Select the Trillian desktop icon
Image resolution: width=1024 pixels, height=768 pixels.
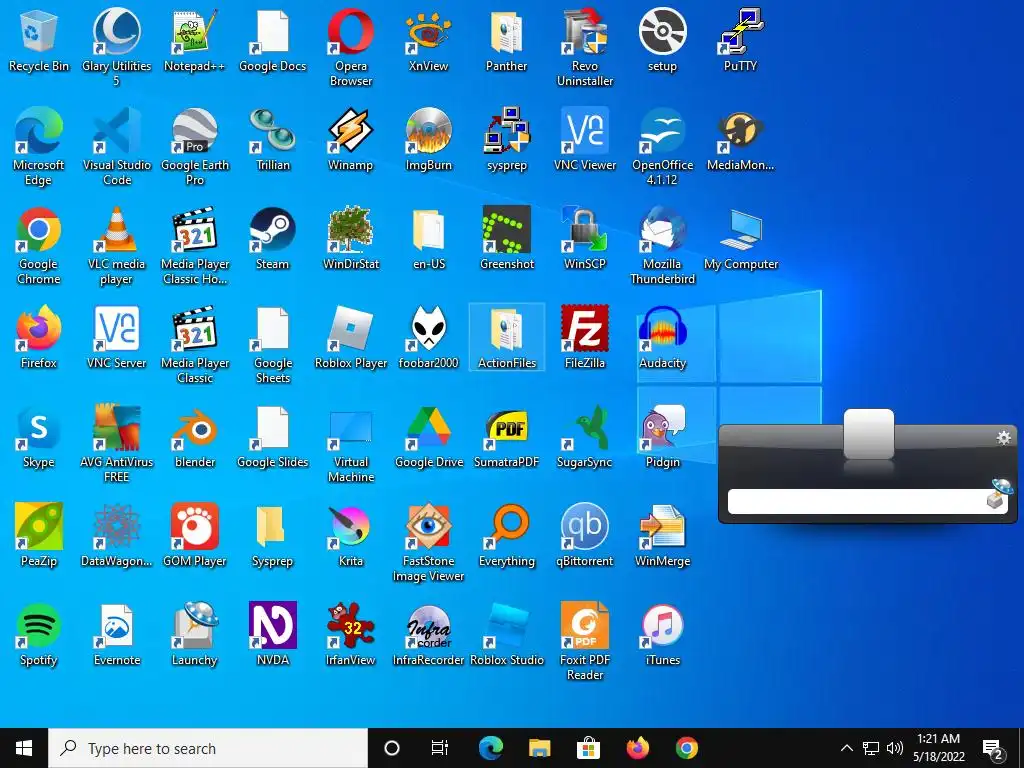pos(272,140)
